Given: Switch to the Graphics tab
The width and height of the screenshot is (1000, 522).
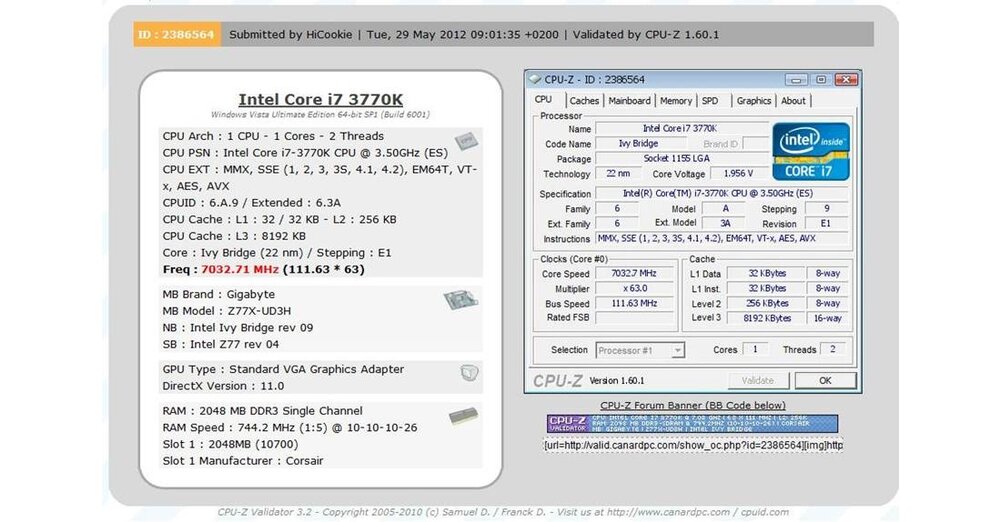Looking at the screenshot, I should (x=754, y=101).
